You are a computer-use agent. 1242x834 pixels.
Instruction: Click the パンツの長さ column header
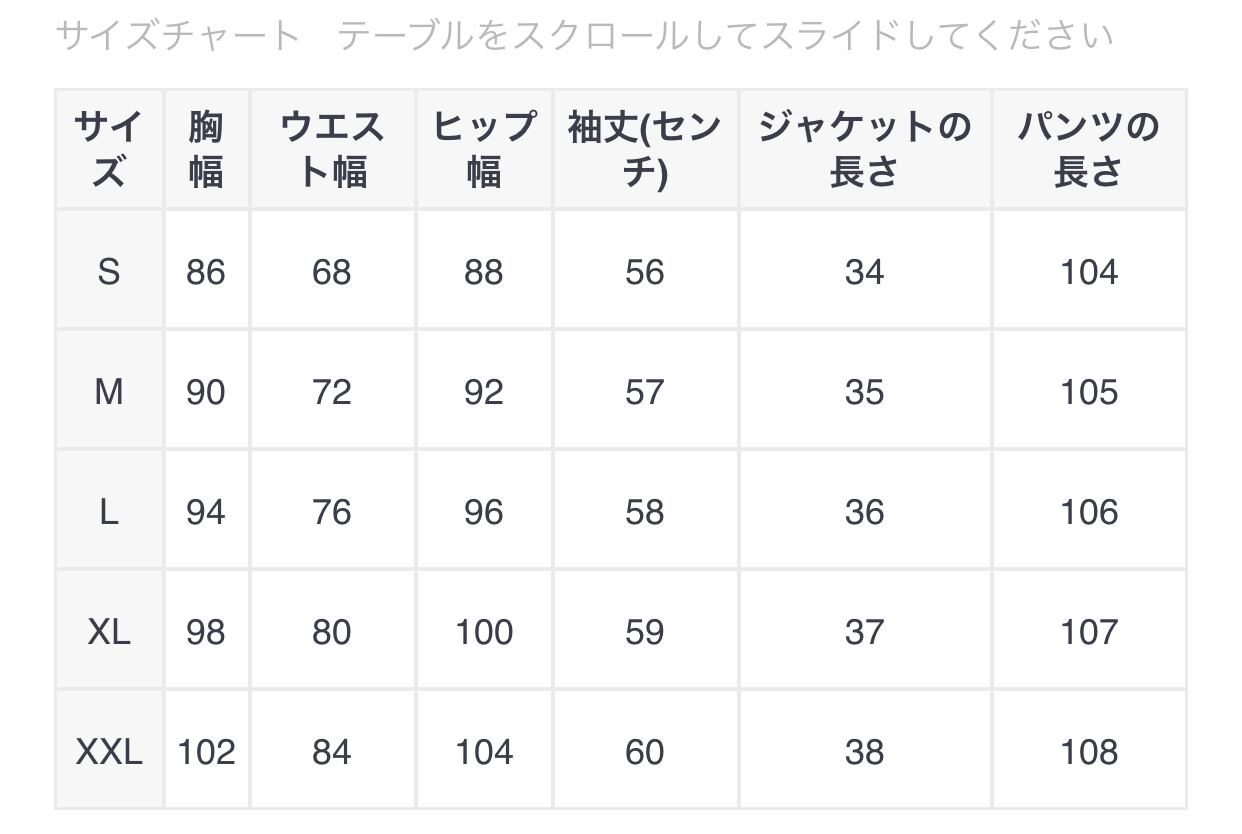(x=1088, y=150)
